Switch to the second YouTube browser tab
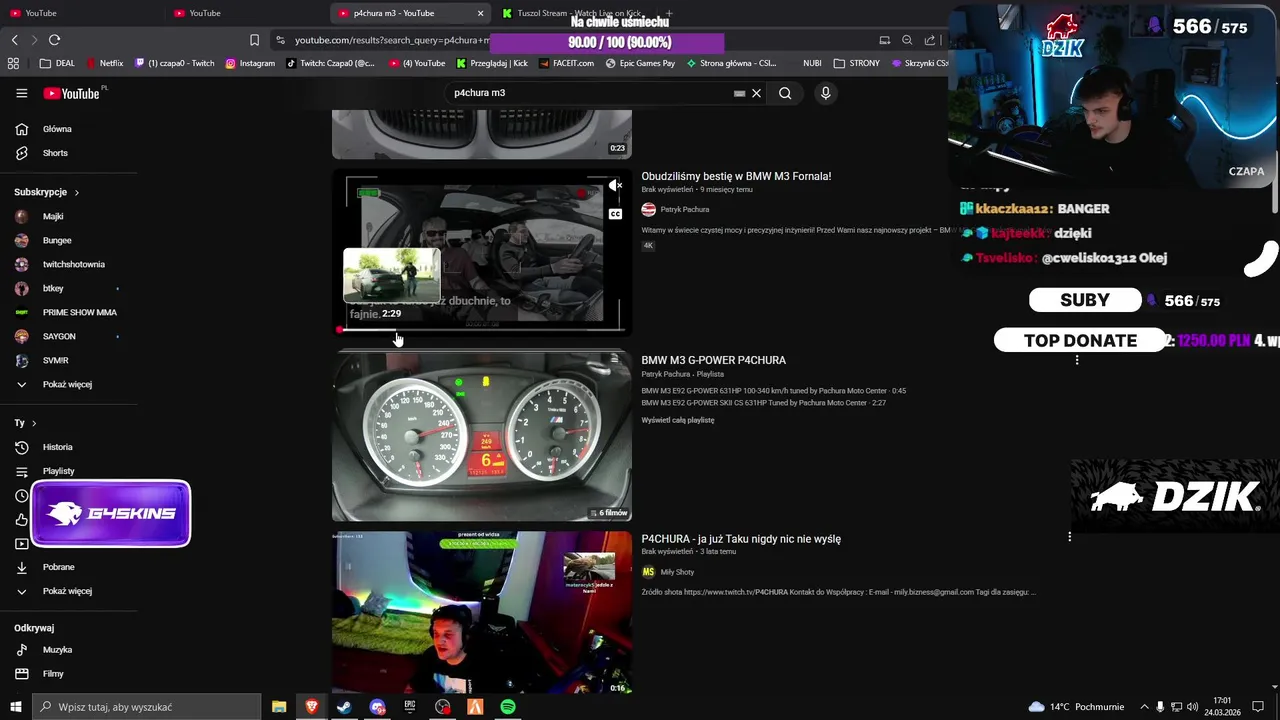The height and width of the screenshot is (720, 1280). click(245, 13)
